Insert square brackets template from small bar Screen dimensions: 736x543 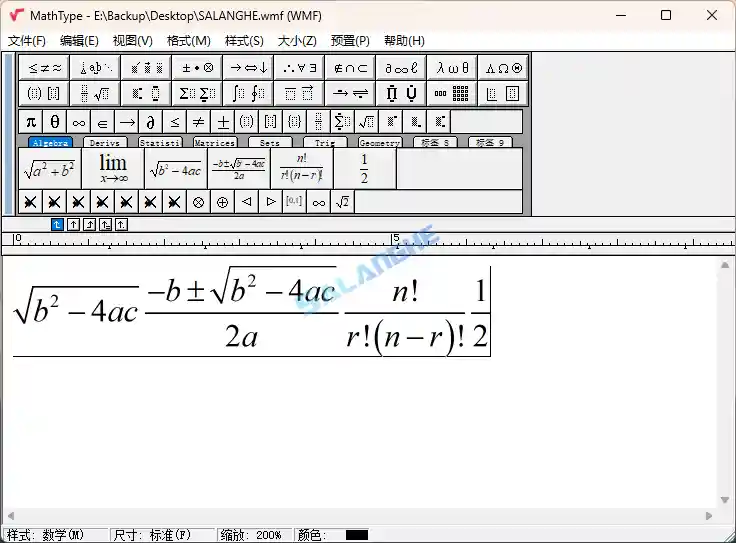click(x=270, y=122)
